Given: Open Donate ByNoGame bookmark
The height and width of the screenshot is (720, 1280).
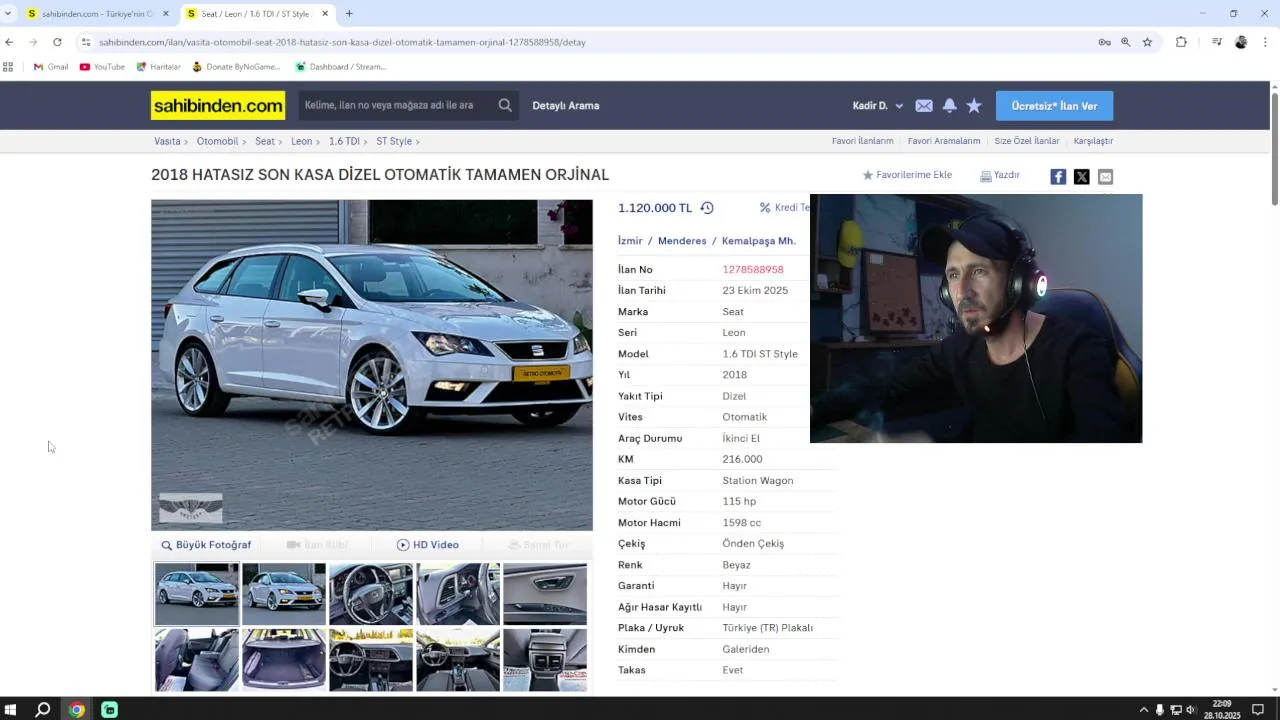Looking at the screenshot, I should point(236,67).
